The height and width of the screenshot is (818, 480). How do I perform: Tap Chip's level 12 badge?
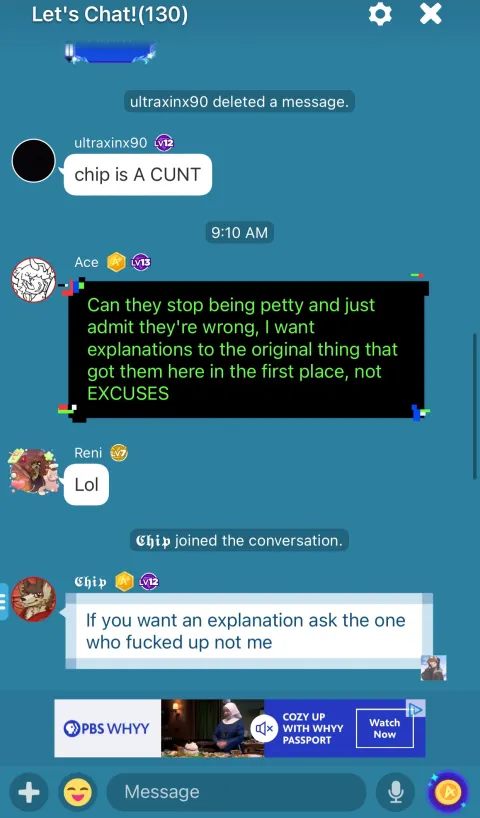tap(149, 582)
